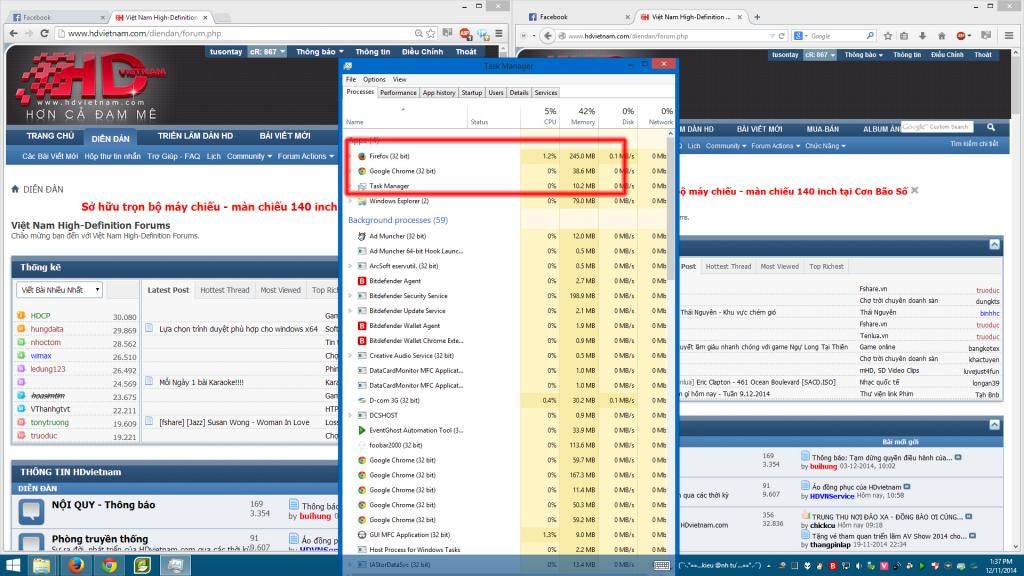
Task: Open Viết Bài Nhiều Nhất combo box
Action: coord(59,290)
